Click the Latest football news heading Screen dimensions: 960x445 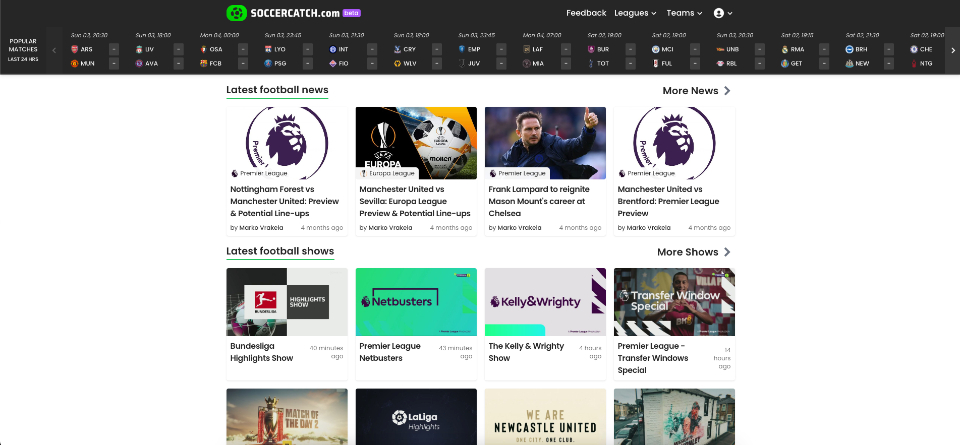coord(277,90)
